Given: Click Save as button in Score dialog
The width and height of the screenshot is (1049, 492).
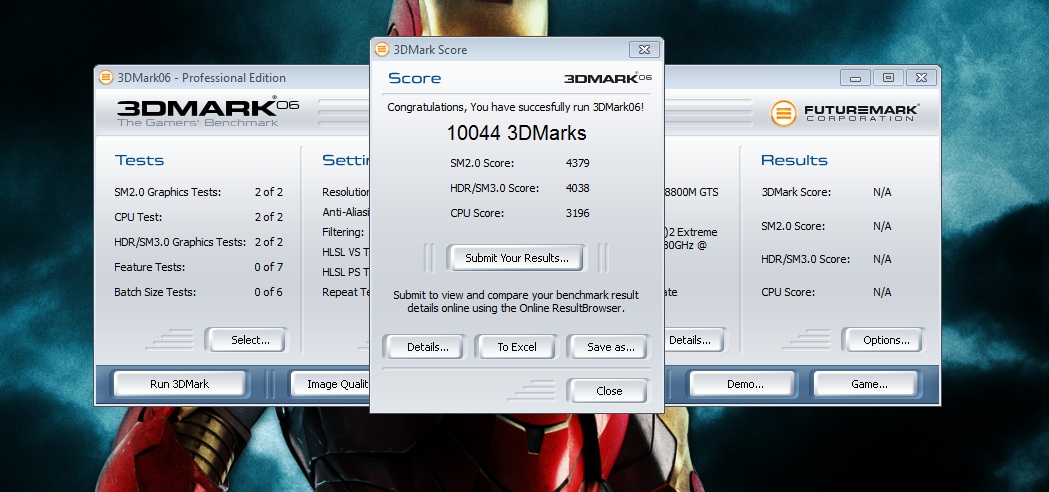Looking at the screenshot, I should pos(609,347).
